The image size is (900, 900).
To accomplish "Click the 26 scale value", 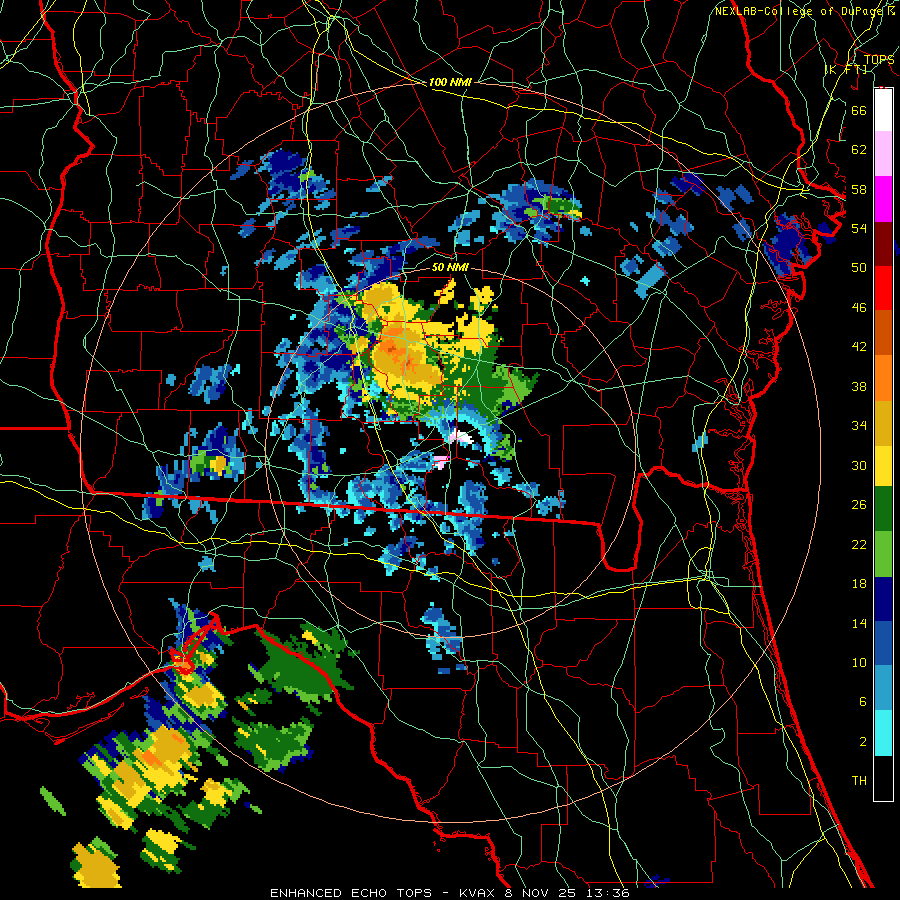I will coord(859,505).
